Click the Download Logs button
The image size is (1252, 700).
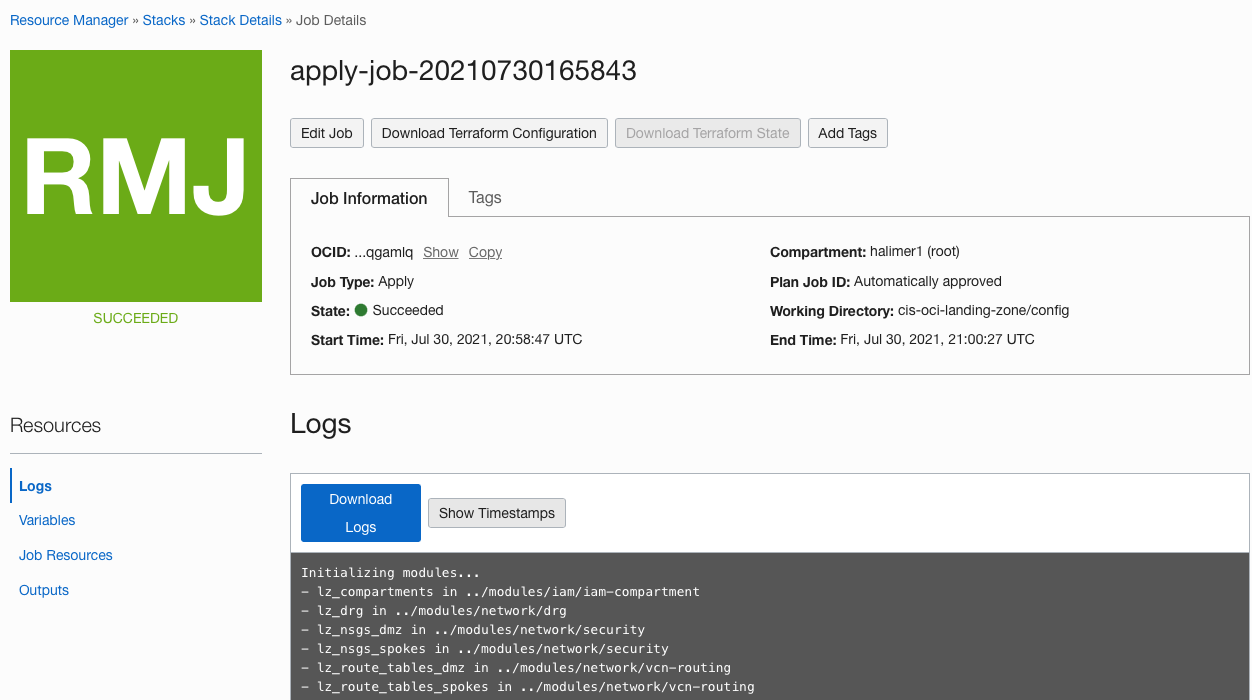coord(360,512)
